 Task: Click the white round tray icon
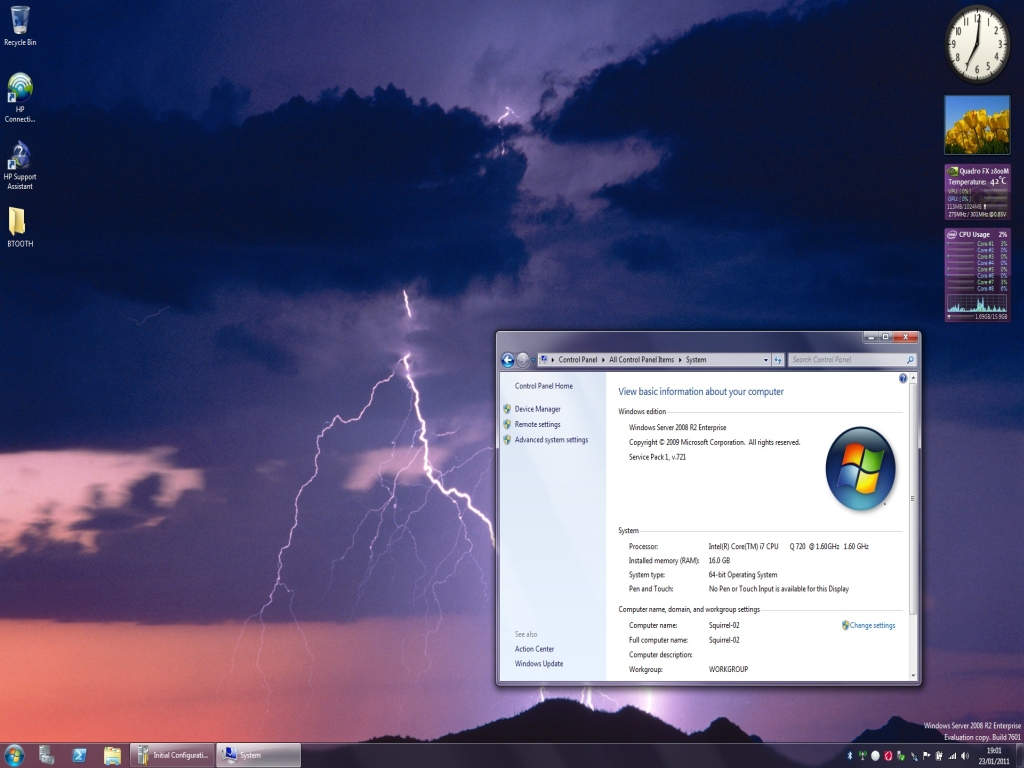click(875, 756)
